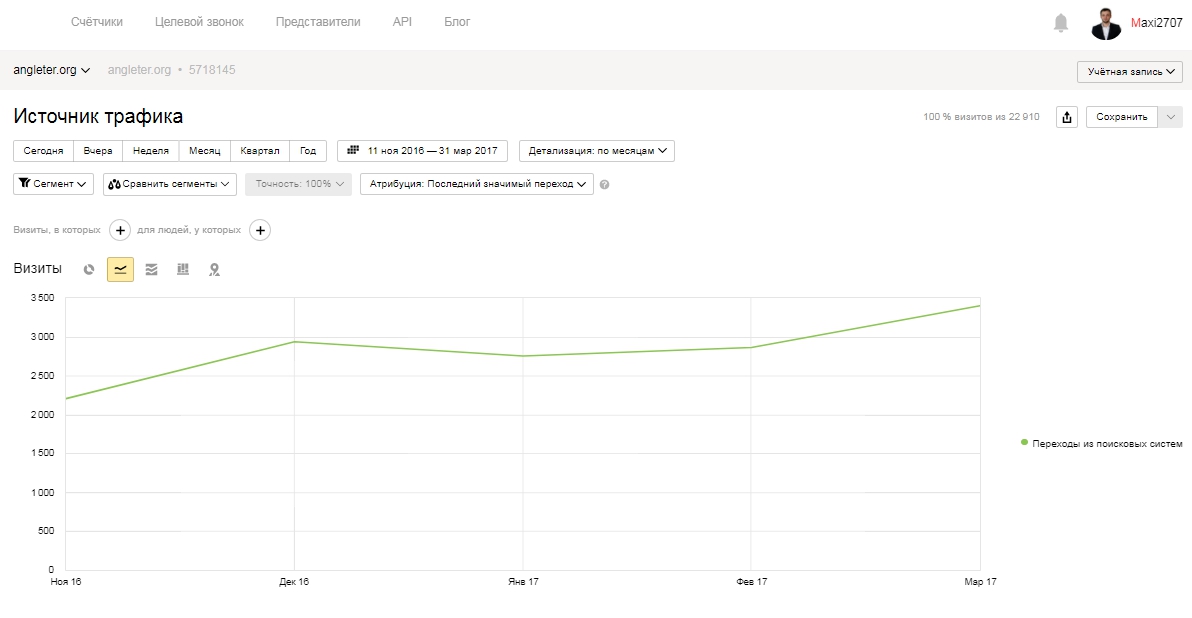Click the export report icon

tap(1067, 117)
